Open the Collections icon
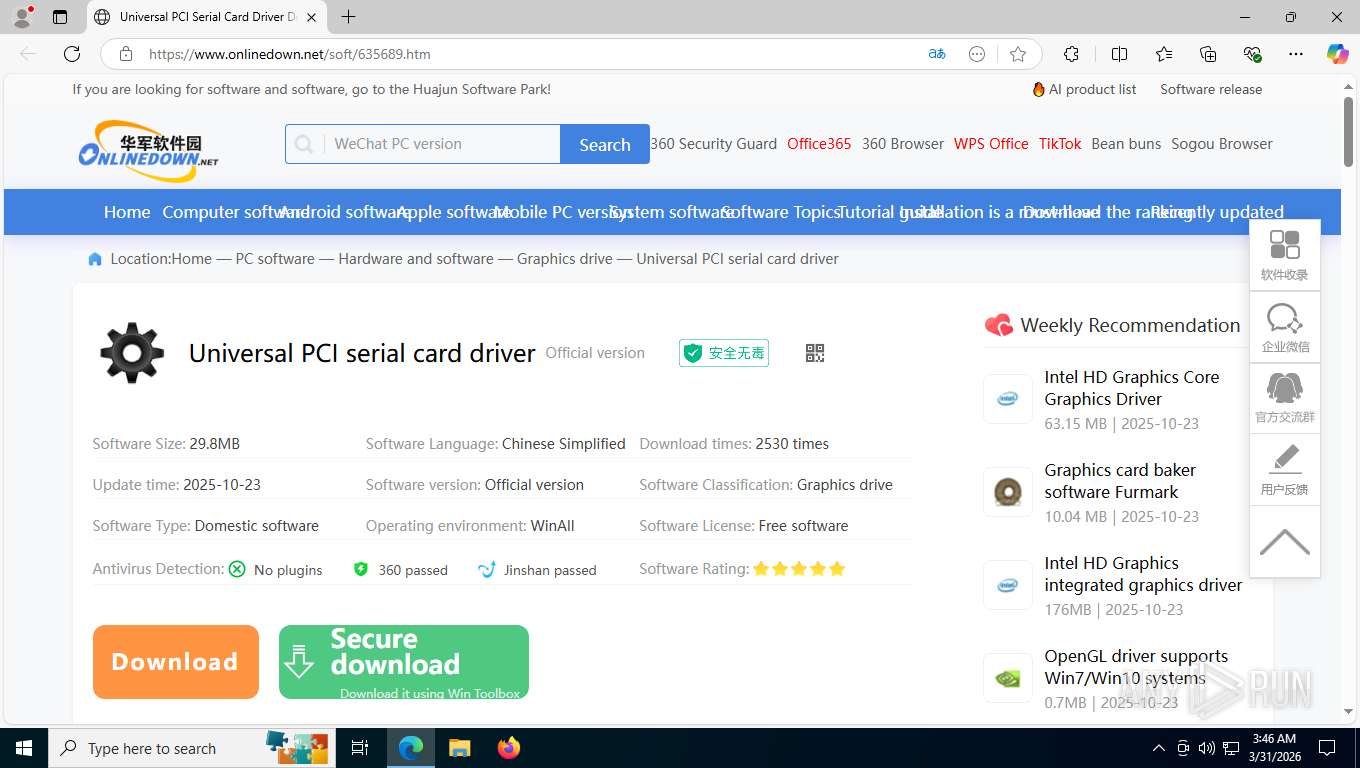Viewport: 1360px width, 768px height. (x=1208, y=54)
